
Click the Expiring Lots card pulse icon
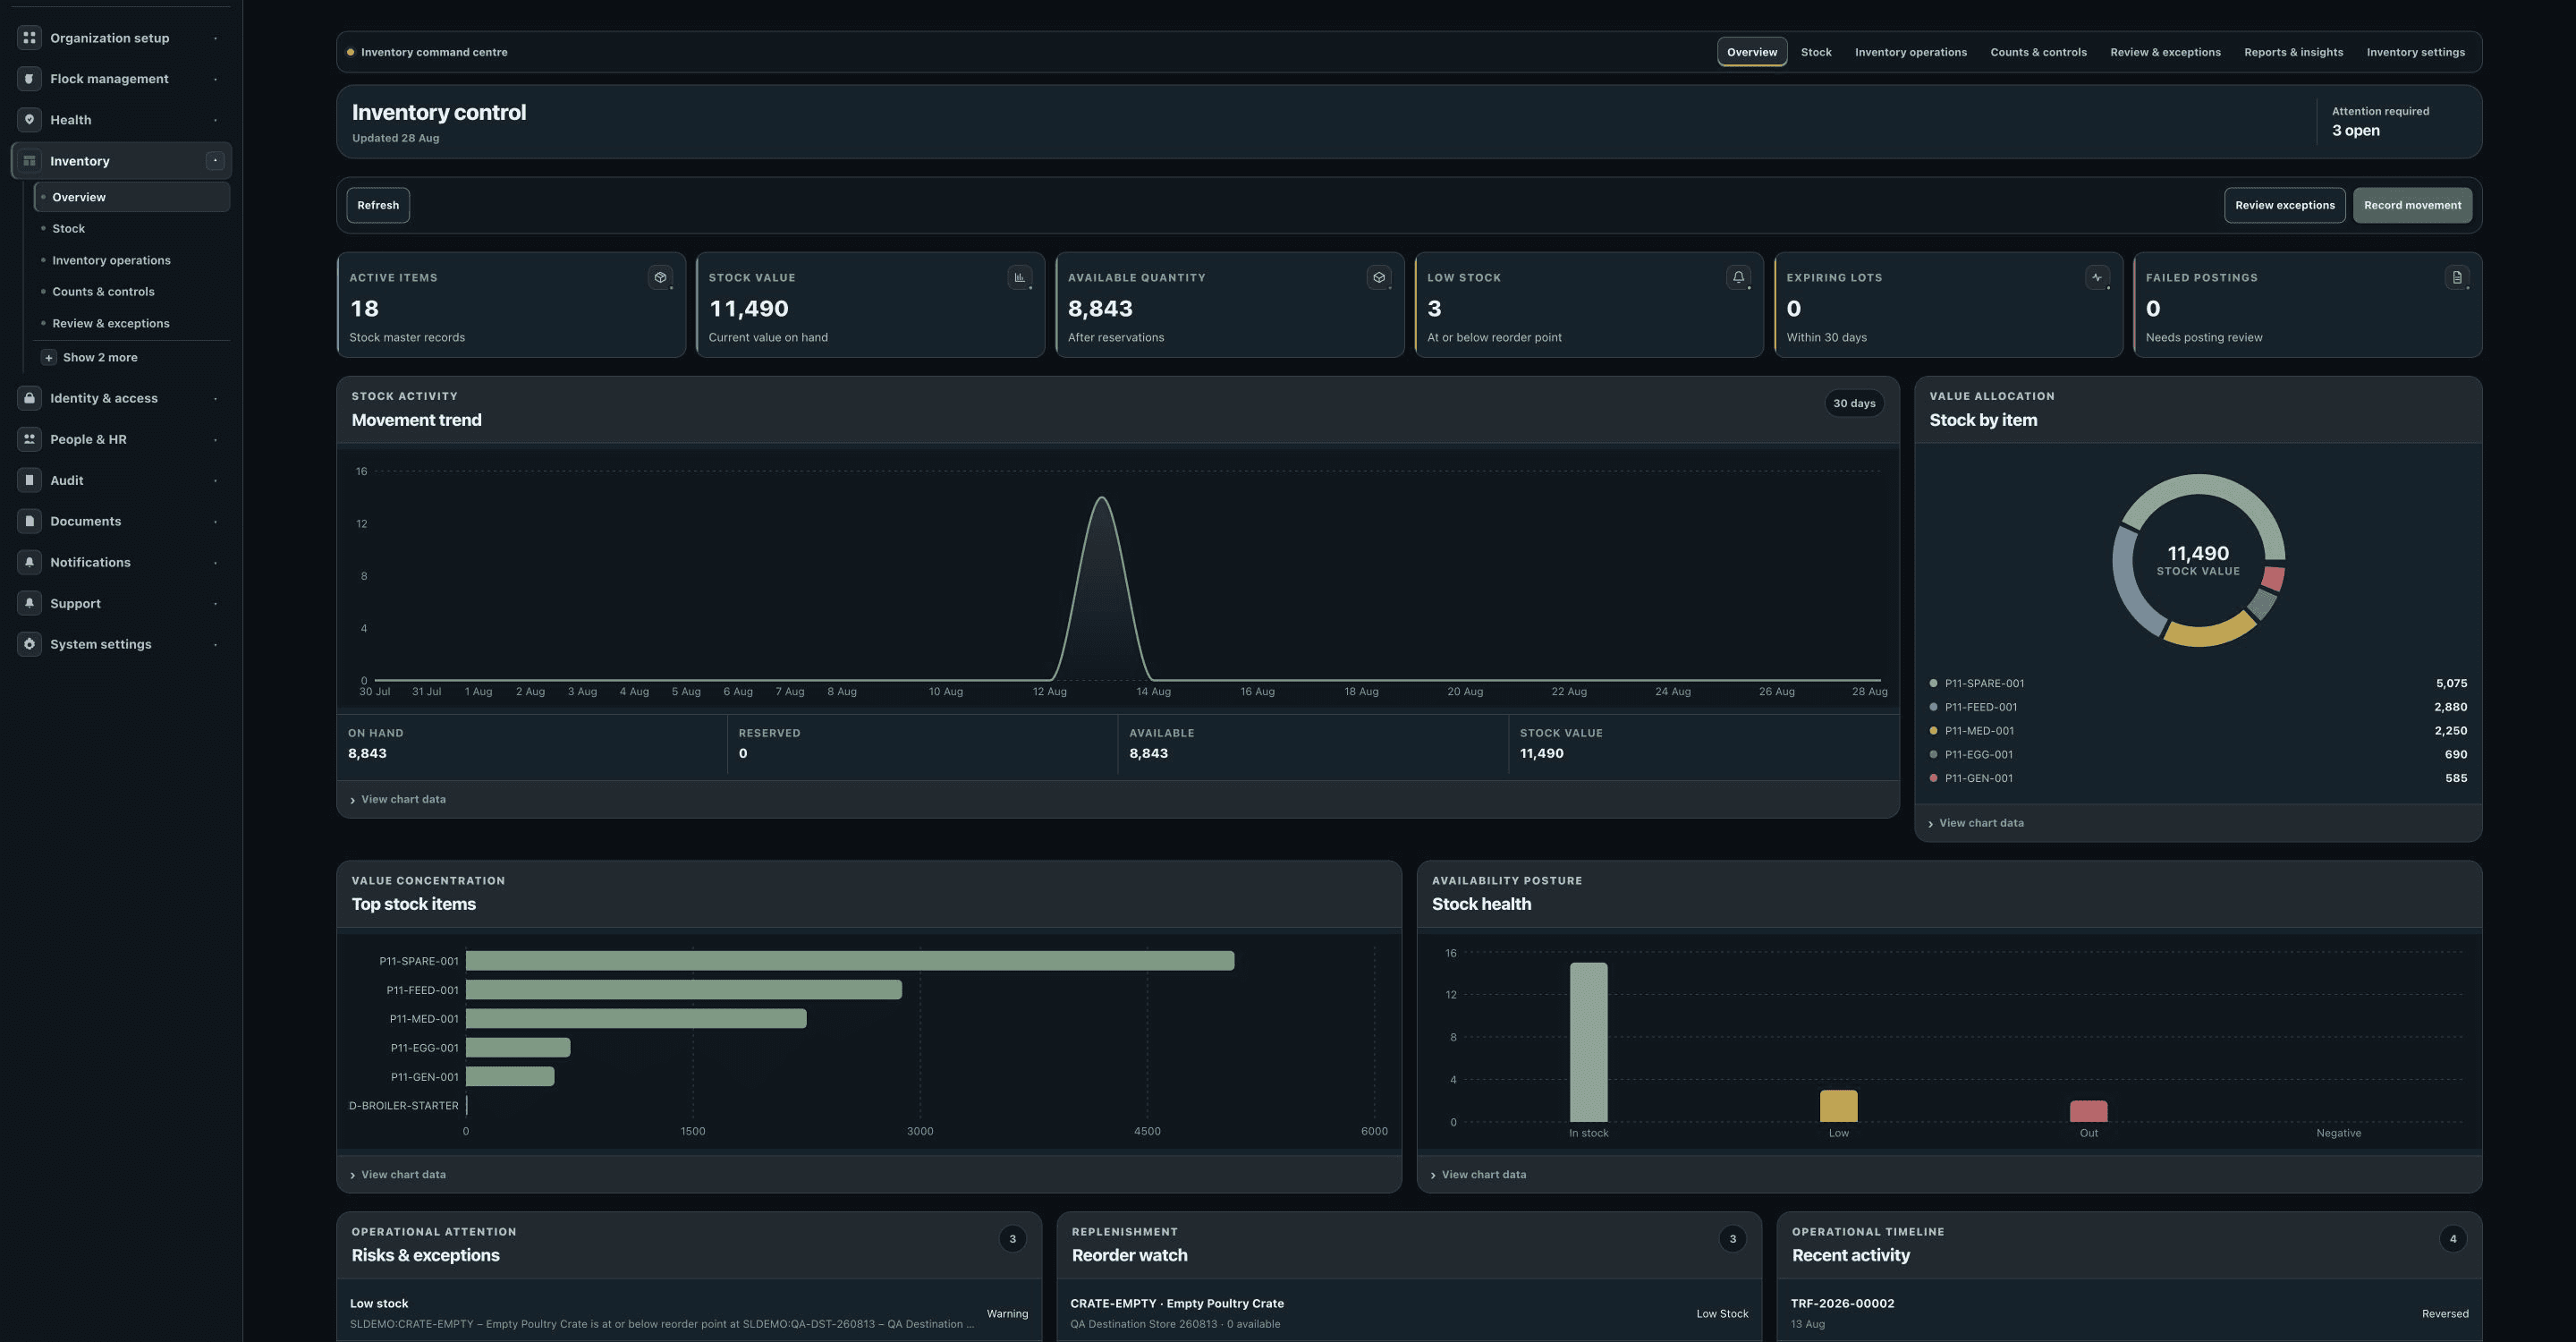point(2097,278)
